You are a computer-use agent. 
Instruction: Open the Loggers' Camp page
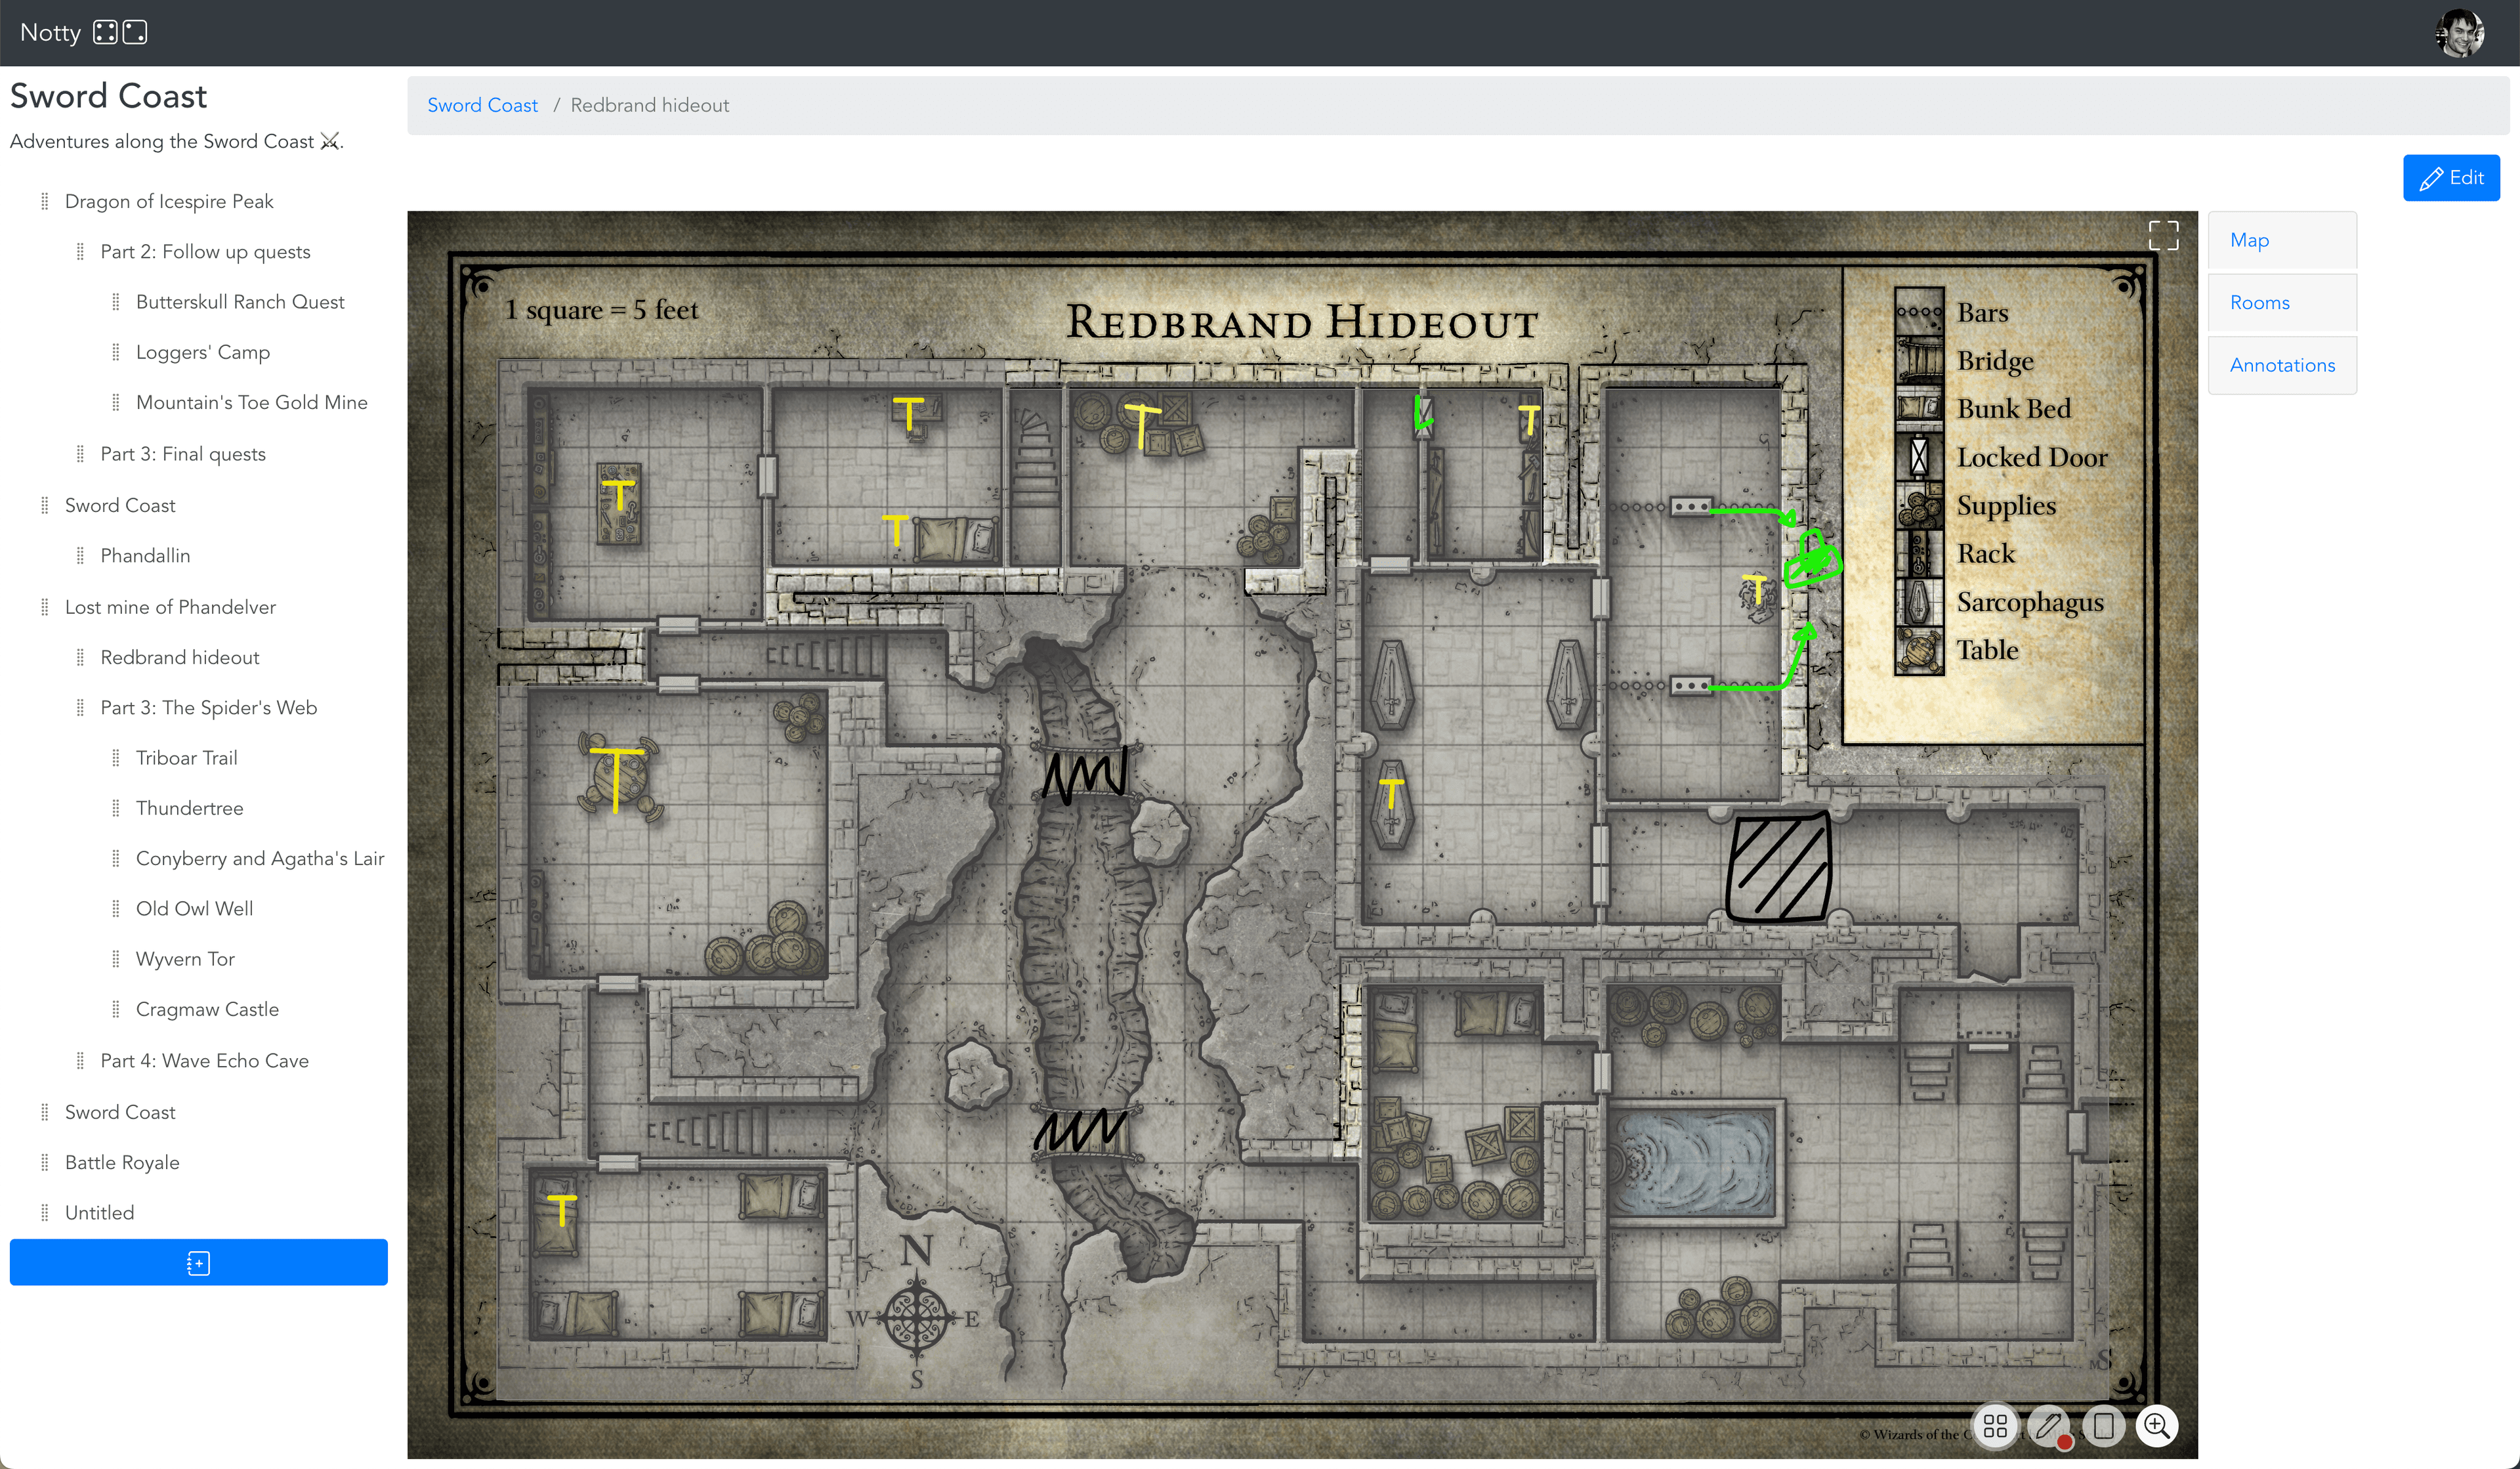[203, 352]
